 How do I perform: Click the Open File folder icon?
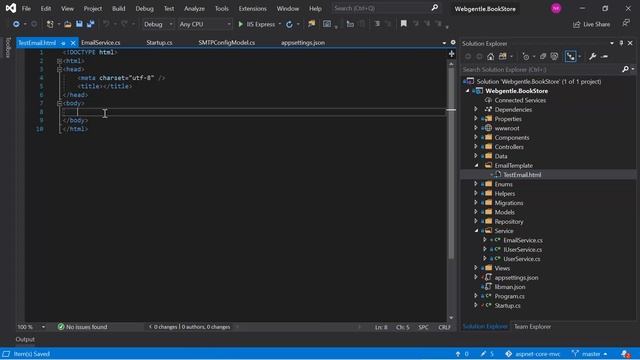coord(68,24)
